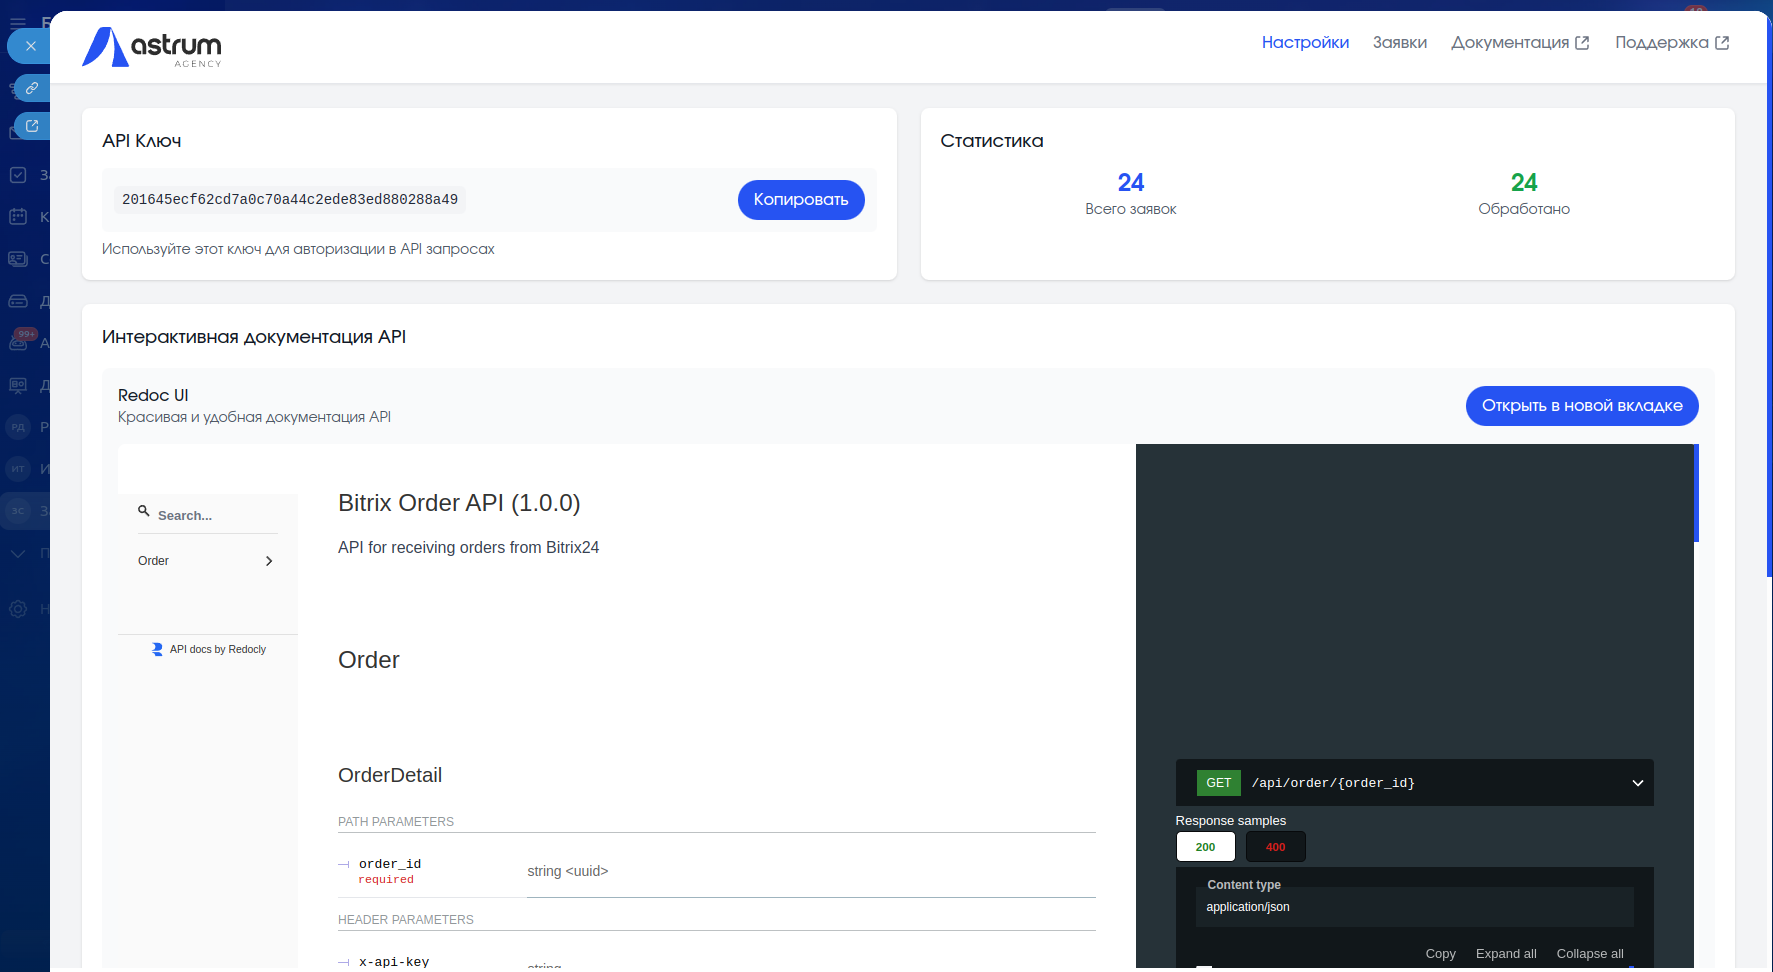1773x972 pixels.
Task: Click the Astrum Agency logo
Action: coord(152,47)
